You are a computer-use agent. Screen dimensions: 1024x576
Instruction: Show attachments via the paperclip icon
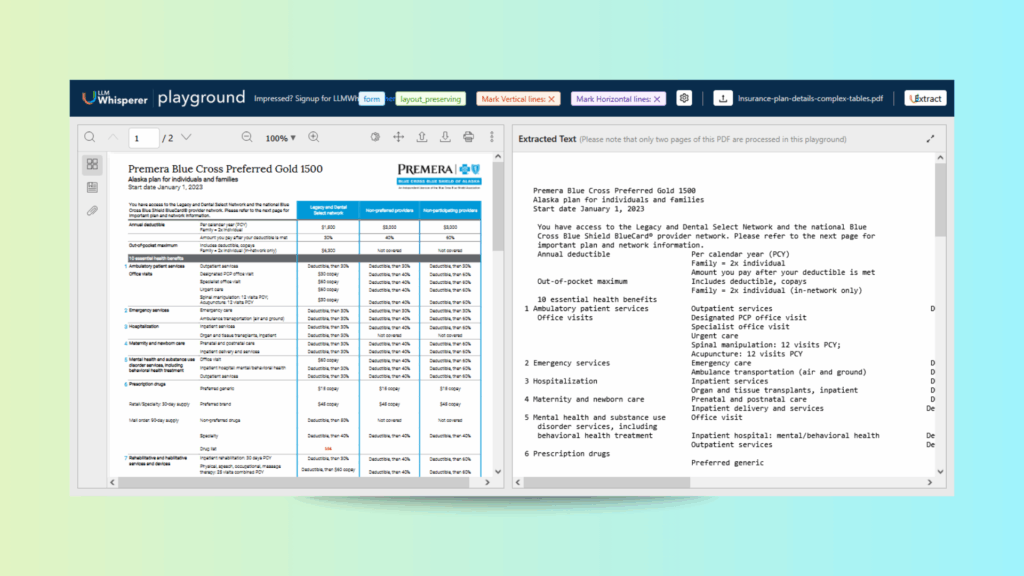[93, 211]
